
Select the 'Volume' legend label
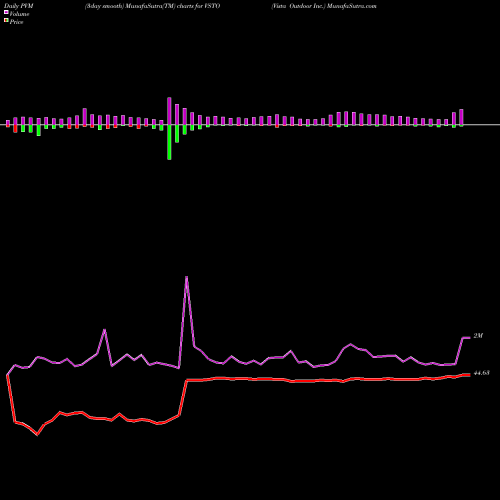point(19,14)
